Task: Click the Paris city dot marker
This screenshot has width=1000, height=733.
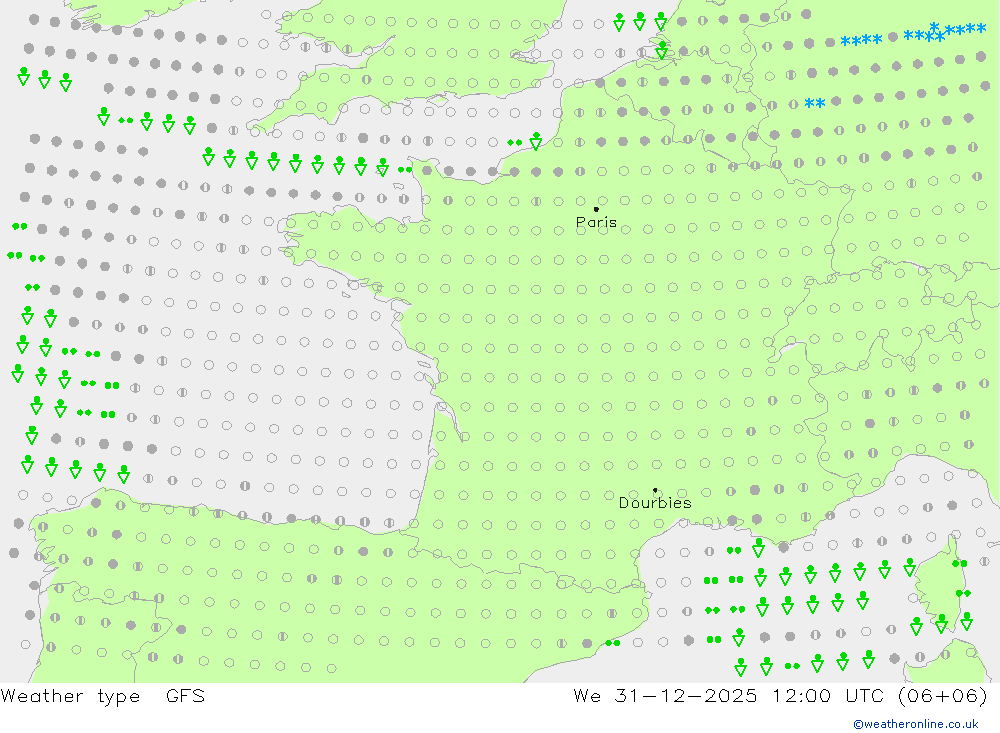Action: point(596,209)
